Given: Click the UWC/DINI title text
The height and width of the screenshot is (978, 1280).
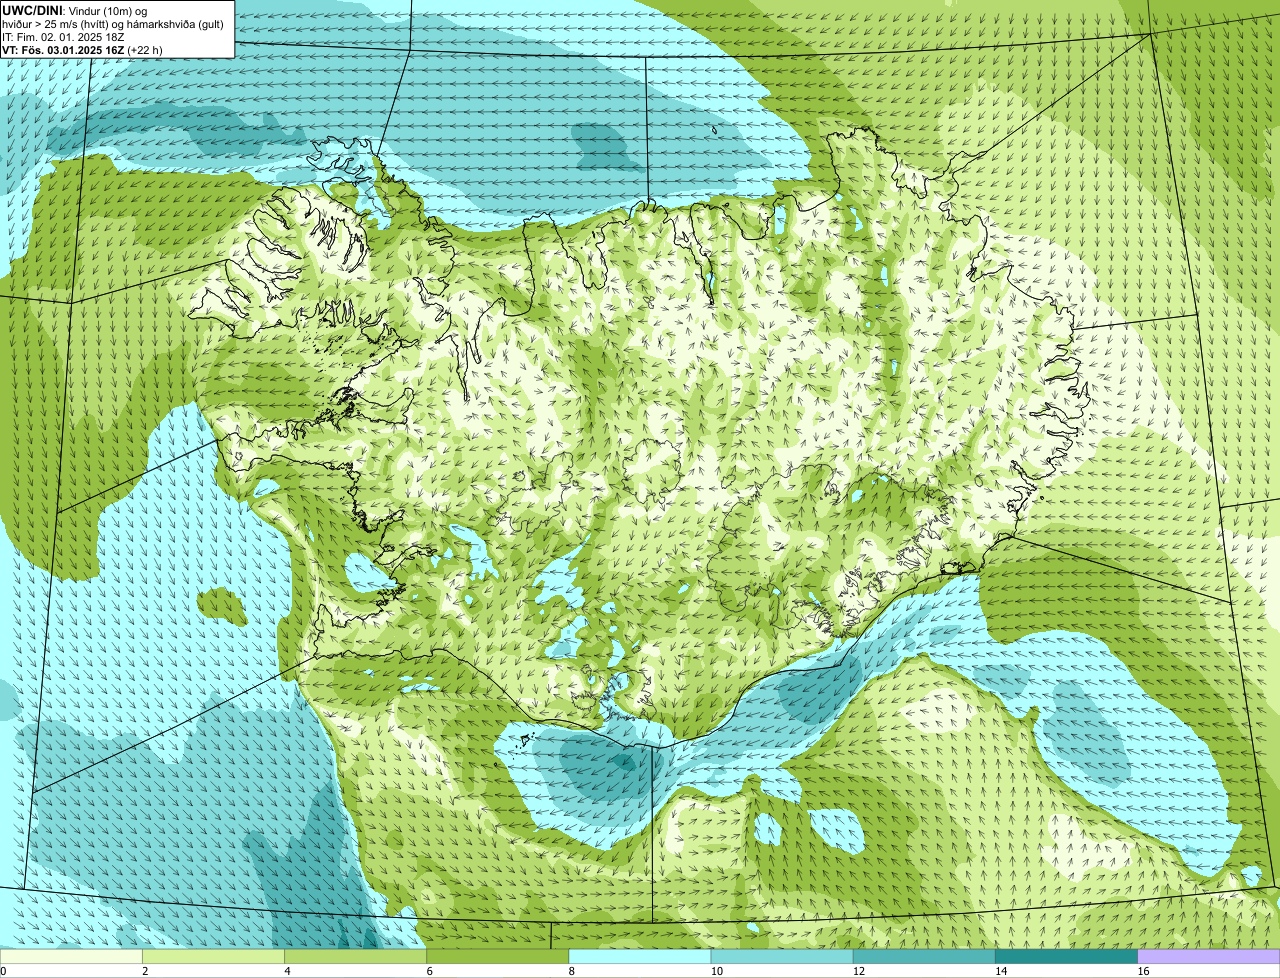Looking at the screenshot, I should coord(33,10).
